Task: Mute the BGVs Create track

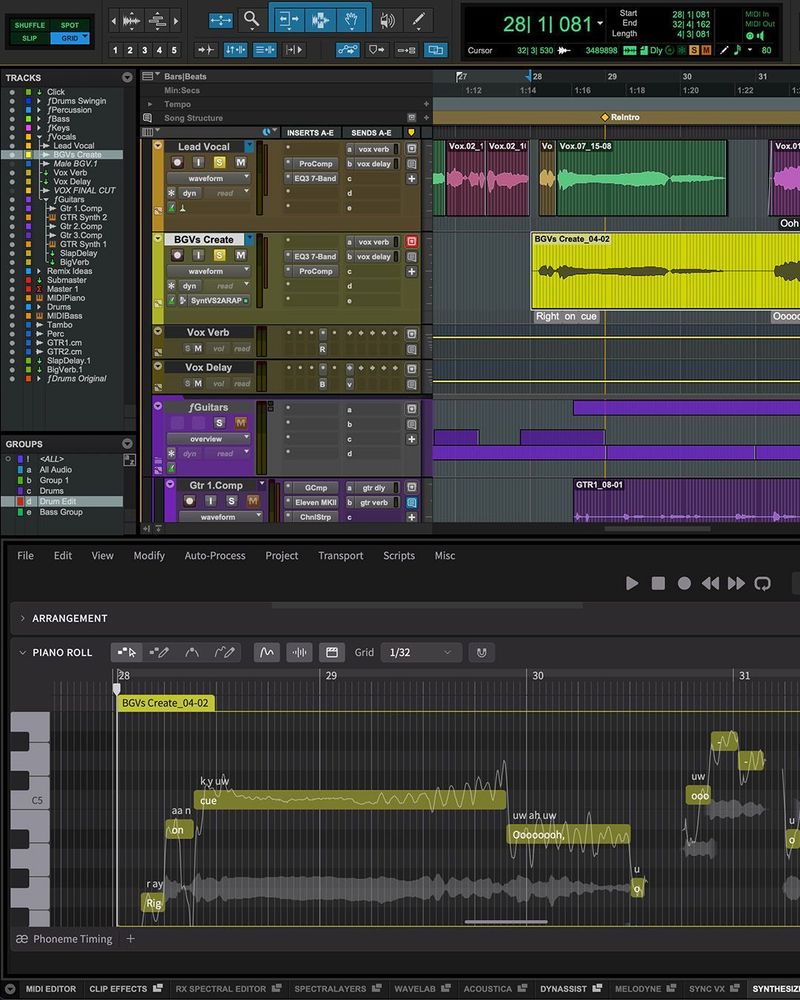Action: click(241, 255)
